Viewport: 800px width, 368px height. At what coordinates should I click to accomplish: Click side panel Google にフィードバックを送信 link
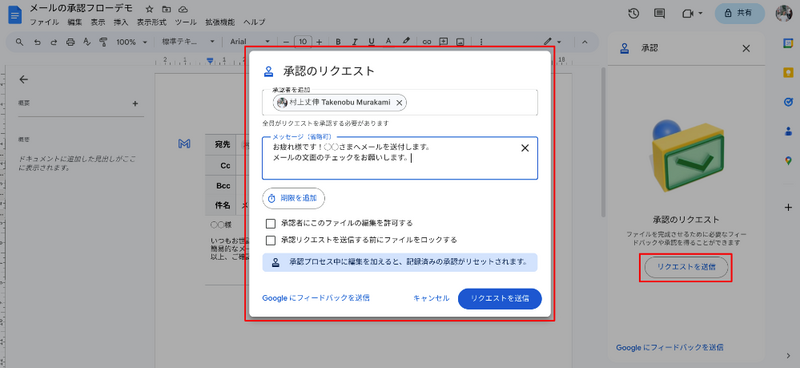(669, 348)
